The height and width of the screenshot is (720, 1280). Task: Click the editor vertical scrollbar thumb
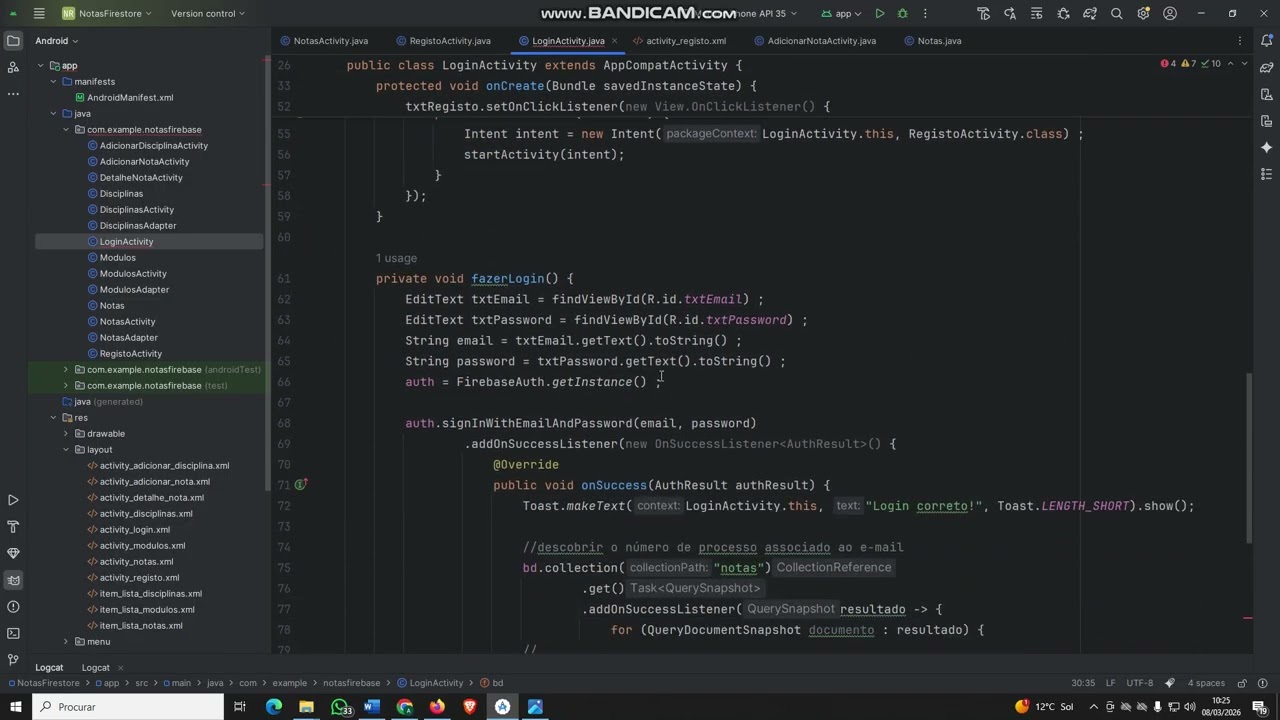1248,458
